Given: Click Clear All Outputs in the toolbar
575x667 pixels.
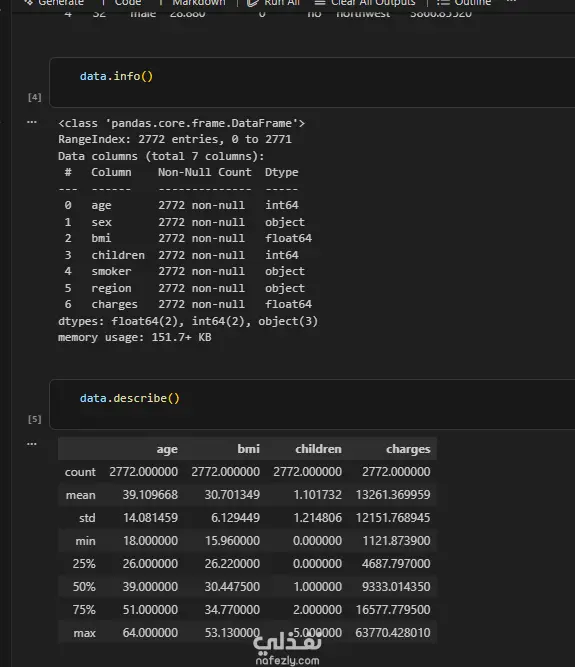Looking at the screenshot, I should coord(365,3).
